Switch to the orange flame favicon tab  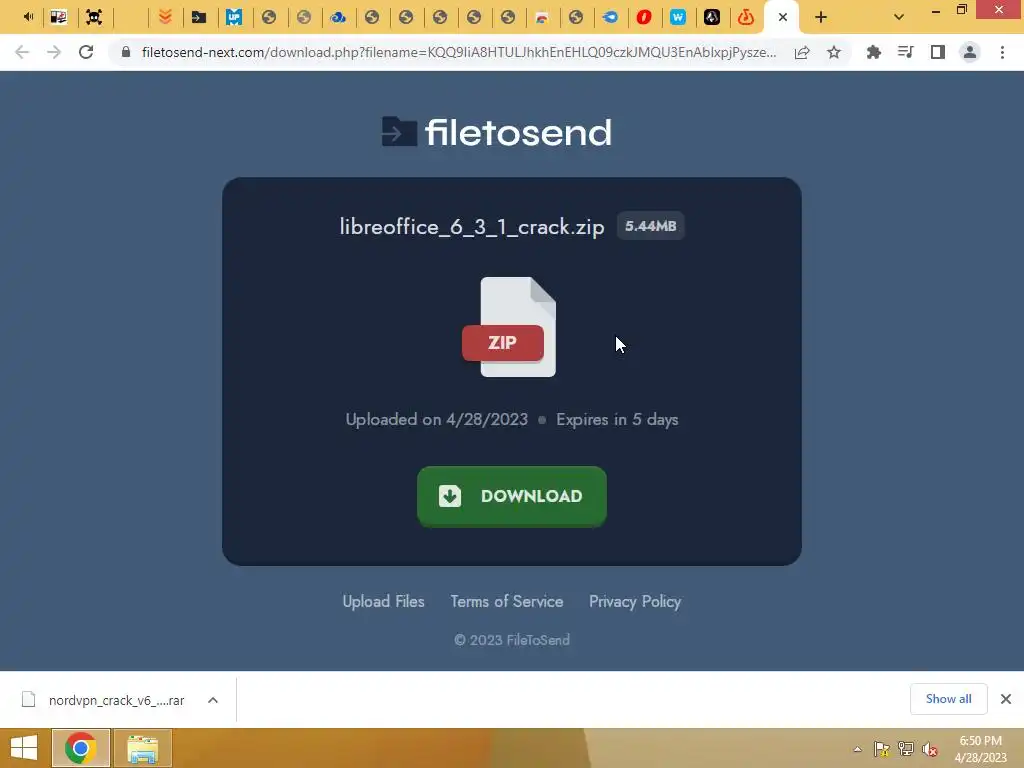(x=746, y=18)
